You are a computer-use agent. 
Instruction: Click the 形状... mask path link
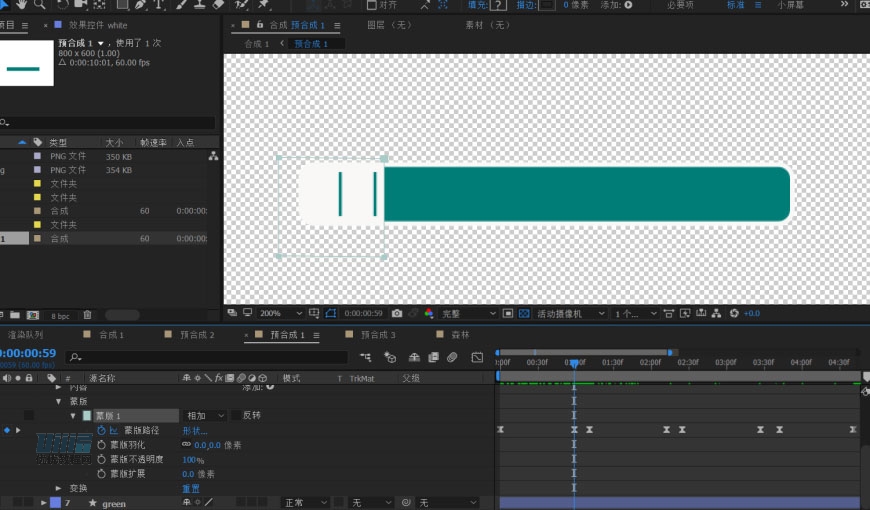click(195, 430)
